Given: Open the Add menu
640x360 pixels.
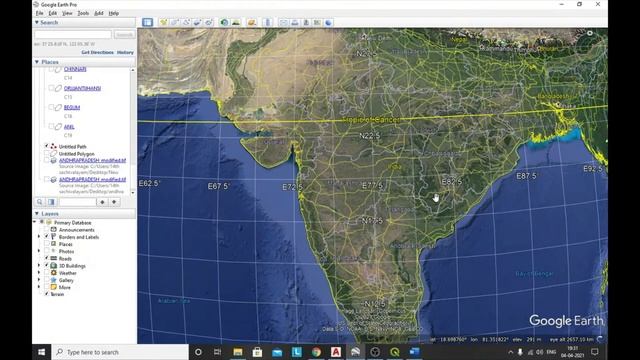Looking at the screenshot, I should (x=99, y=13).
